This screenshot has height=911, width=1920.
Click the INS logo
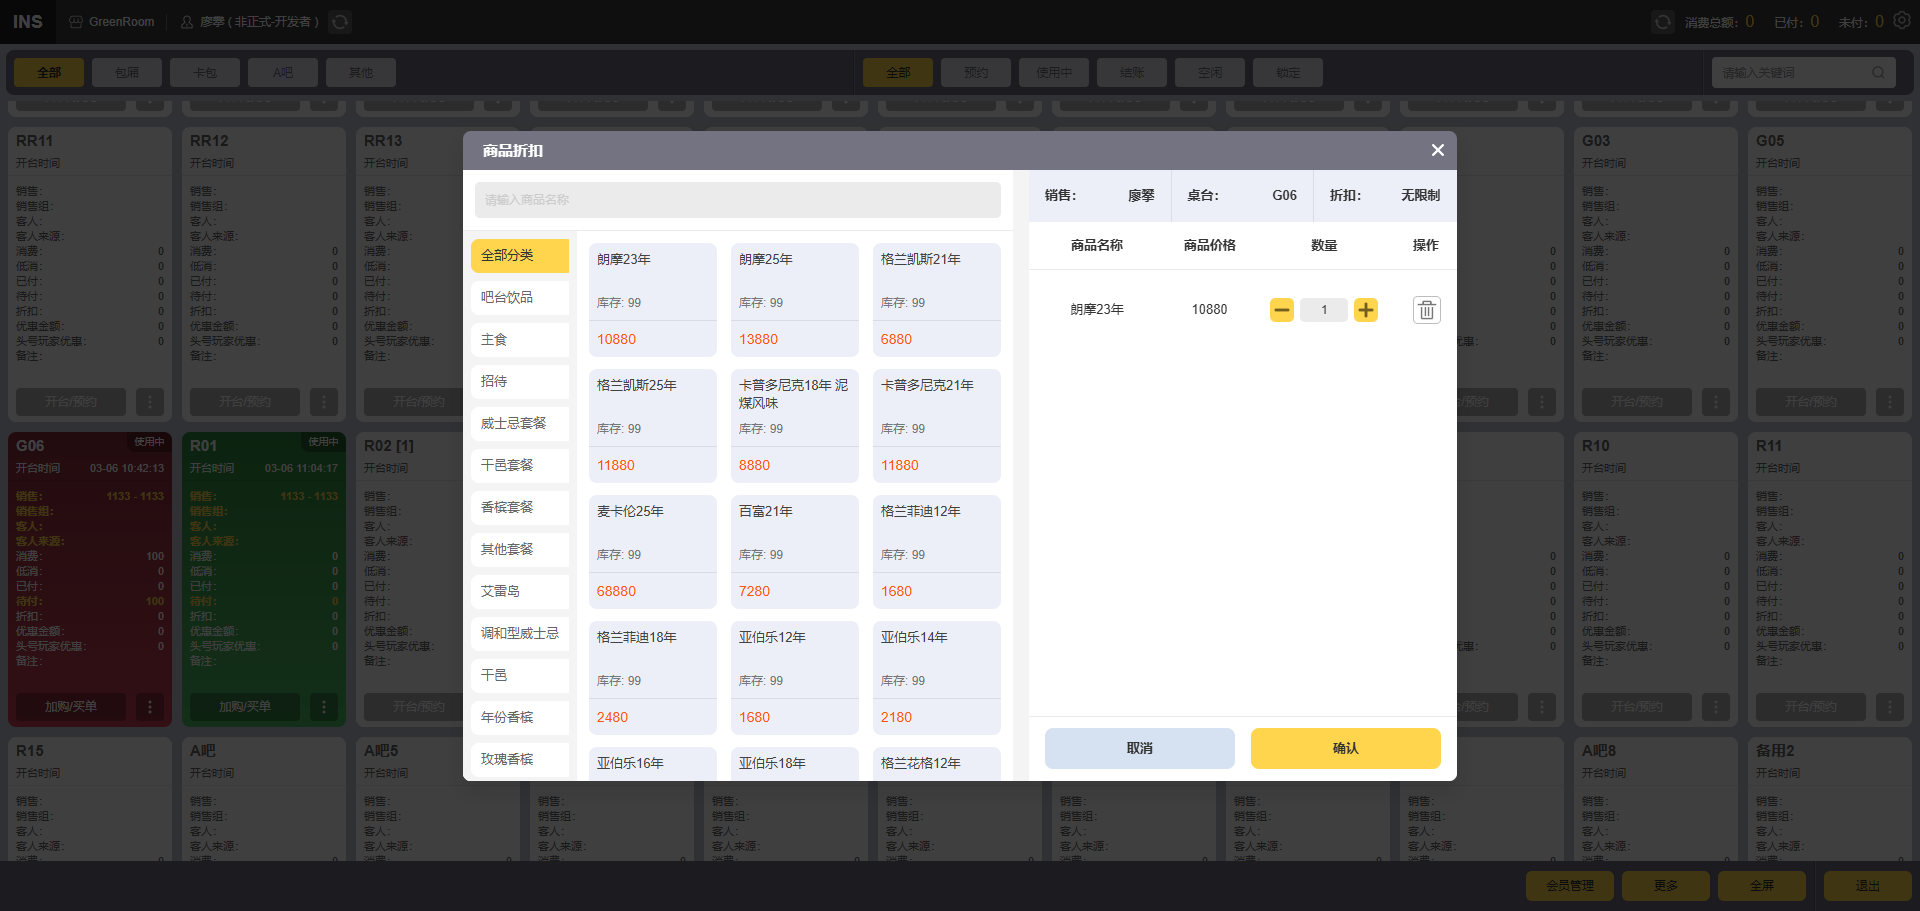pos(27,22)
